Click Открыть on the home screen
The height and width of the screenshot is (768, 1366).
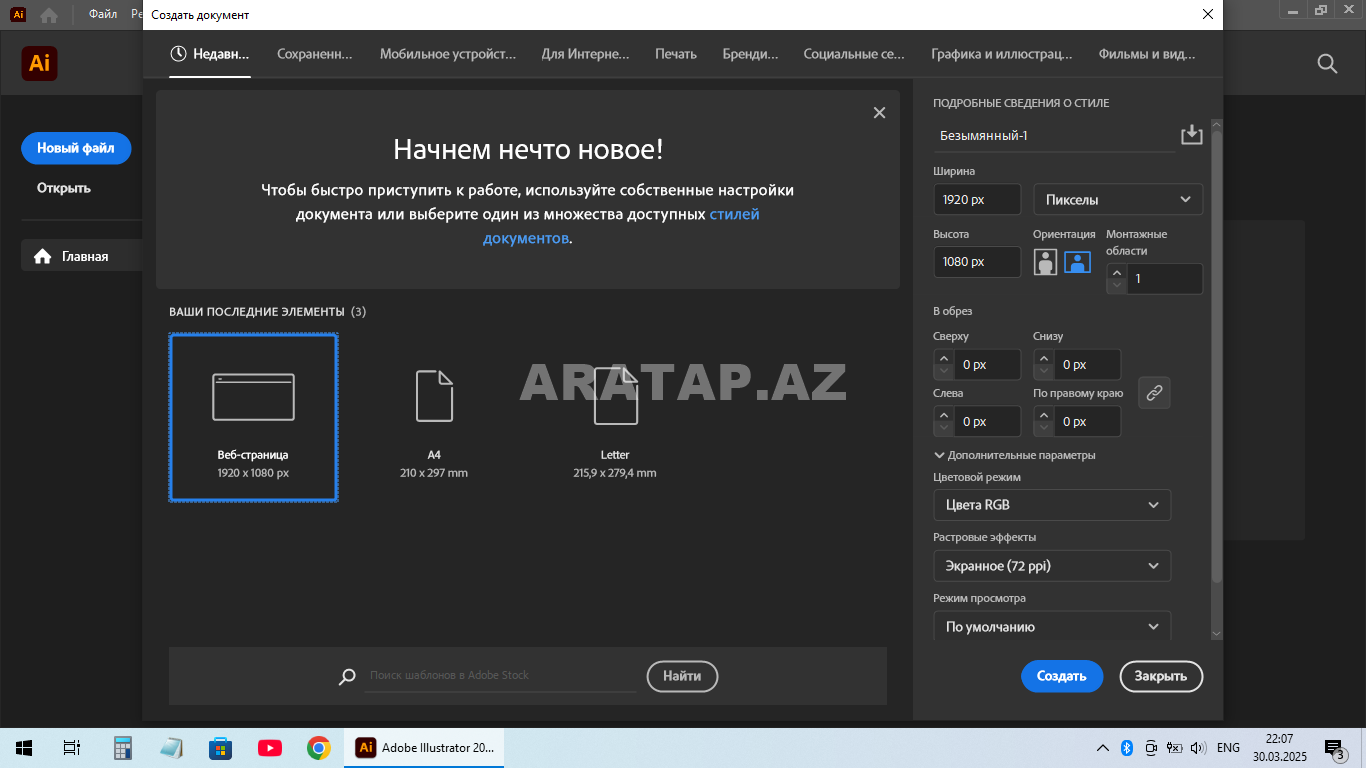point(64,188)
